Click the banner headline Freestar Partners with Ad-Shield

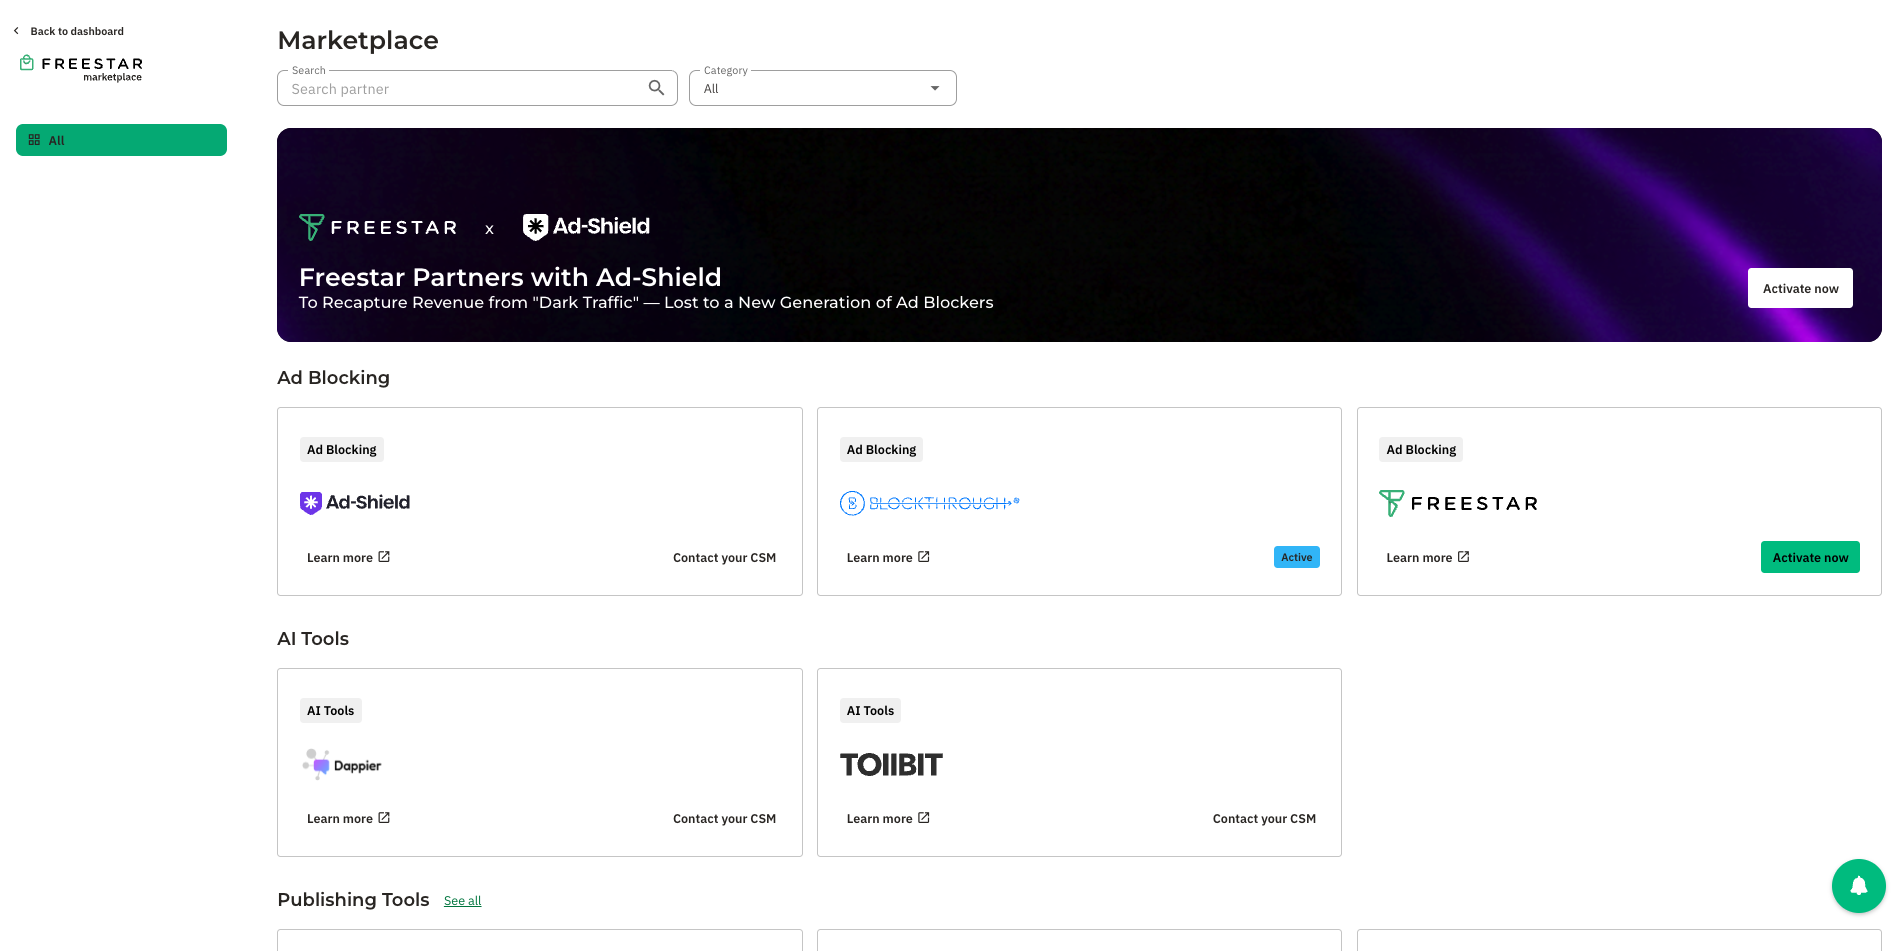[510, 277]
